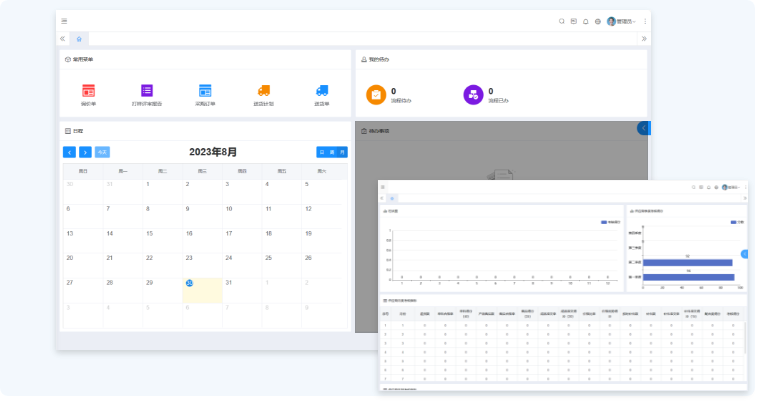This screenshot has width=757, height=403.
Task: Select the home tab
Action: click(x=79, y=38)
